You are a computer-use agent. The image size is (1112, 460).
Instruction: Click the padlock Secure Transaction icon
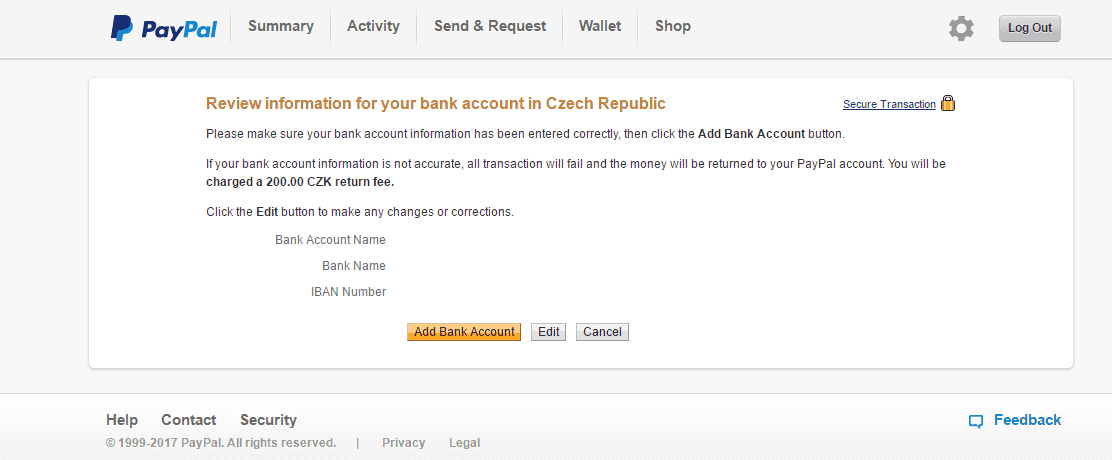(x=947, y=103)
